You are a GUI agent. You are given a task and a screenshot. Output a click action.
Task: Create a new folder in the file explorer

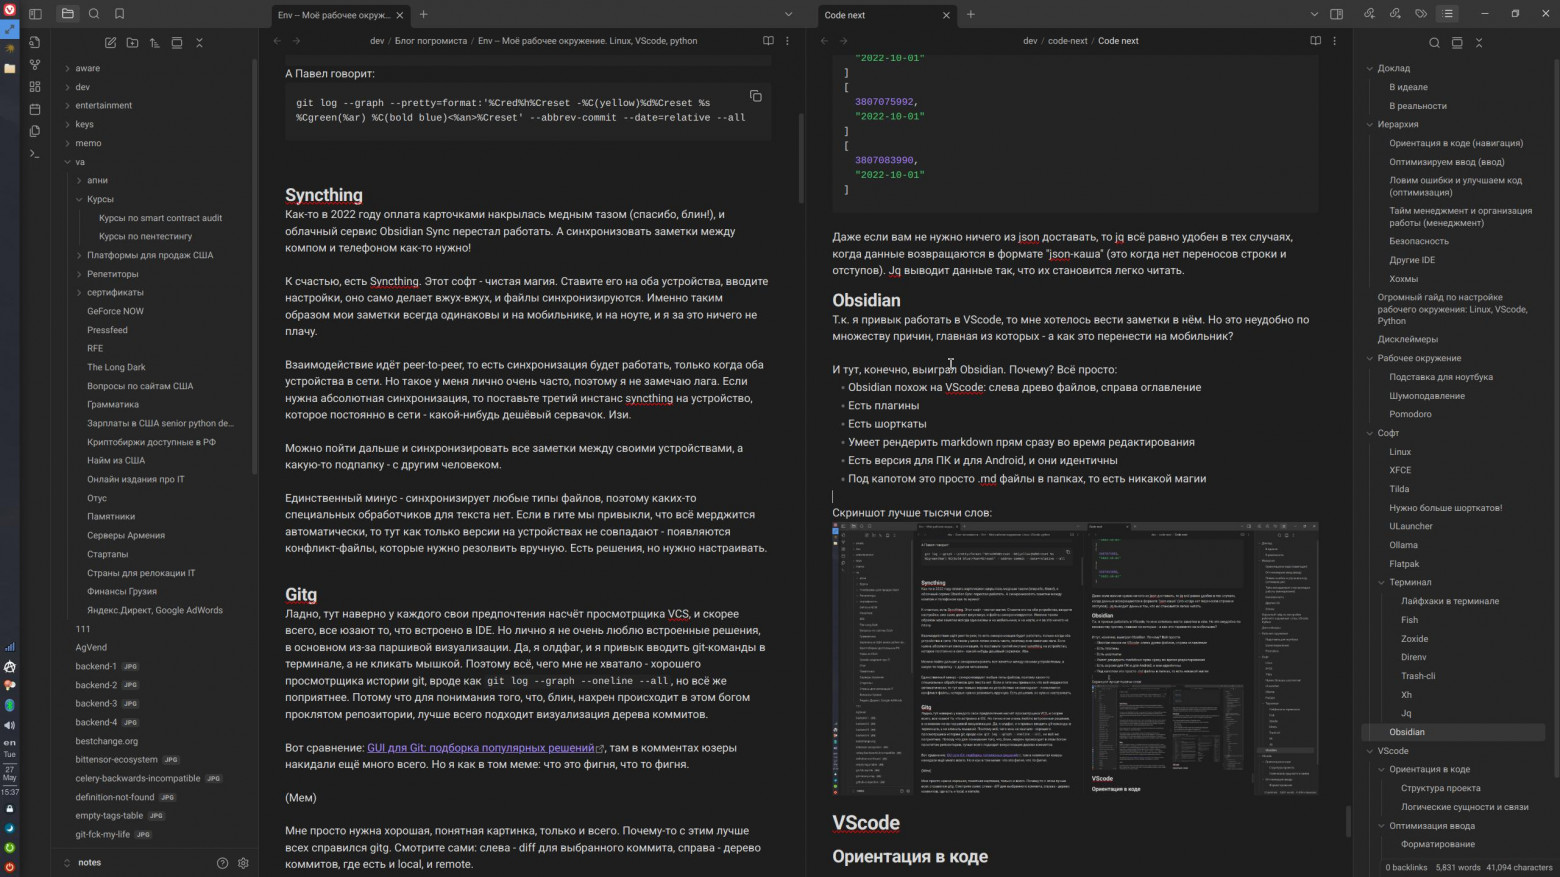coord(131,43)
